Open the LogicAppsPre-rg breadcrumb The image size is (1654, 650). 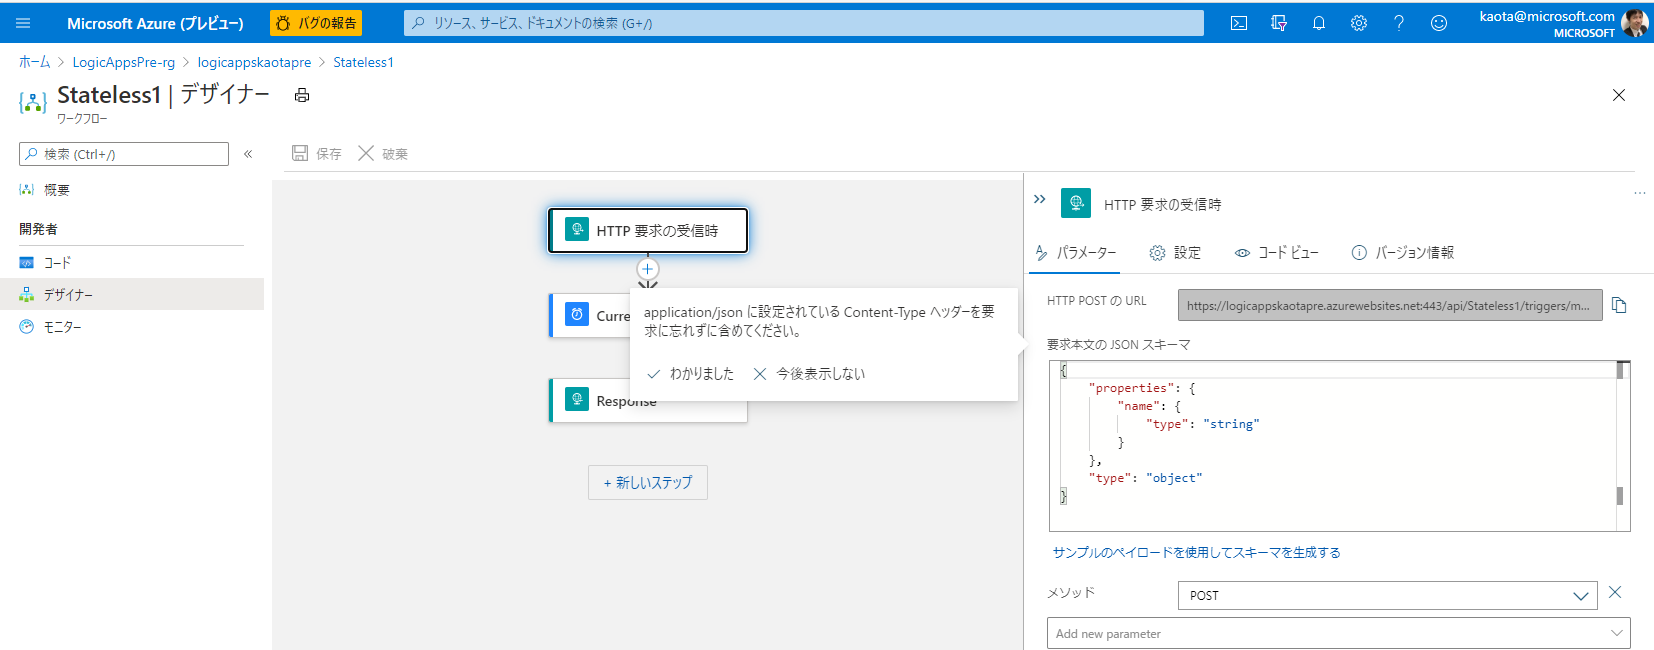tap(124, 62)
